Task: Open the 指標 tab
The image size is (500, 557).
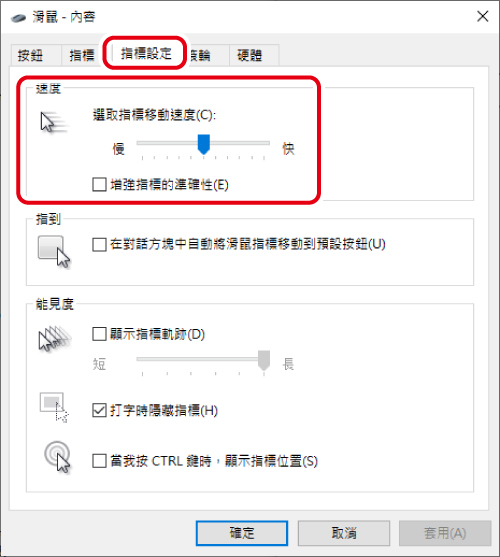Action: (x=82, y=55)
